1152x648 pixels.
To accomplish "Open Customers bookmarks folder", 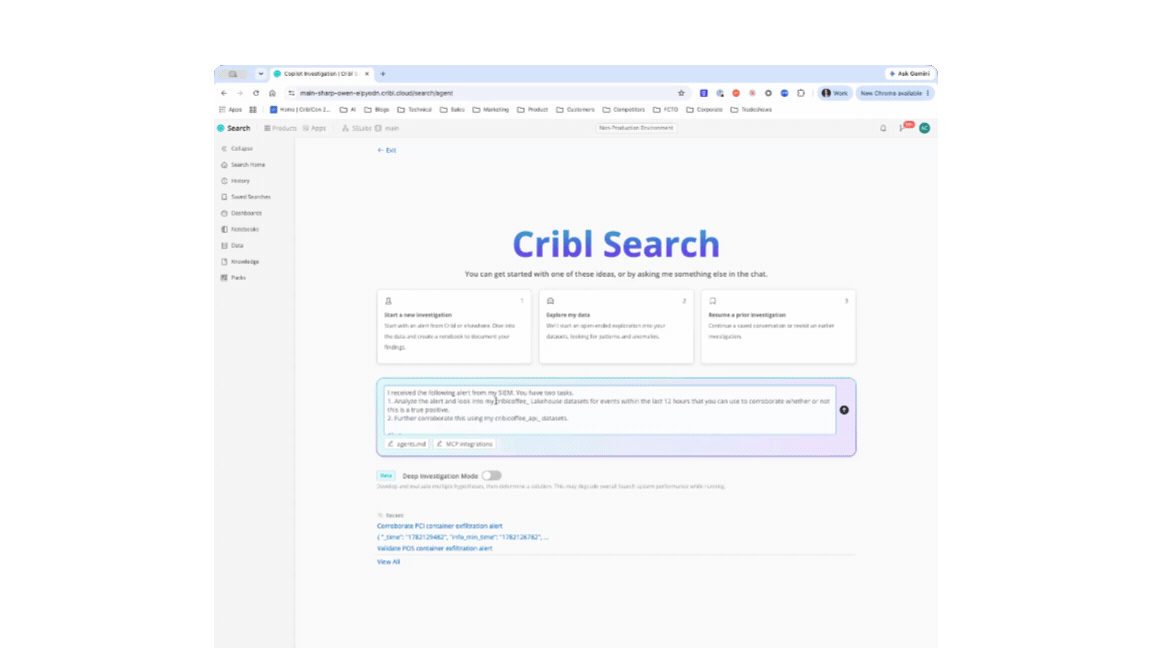I will tap(575, 109).
